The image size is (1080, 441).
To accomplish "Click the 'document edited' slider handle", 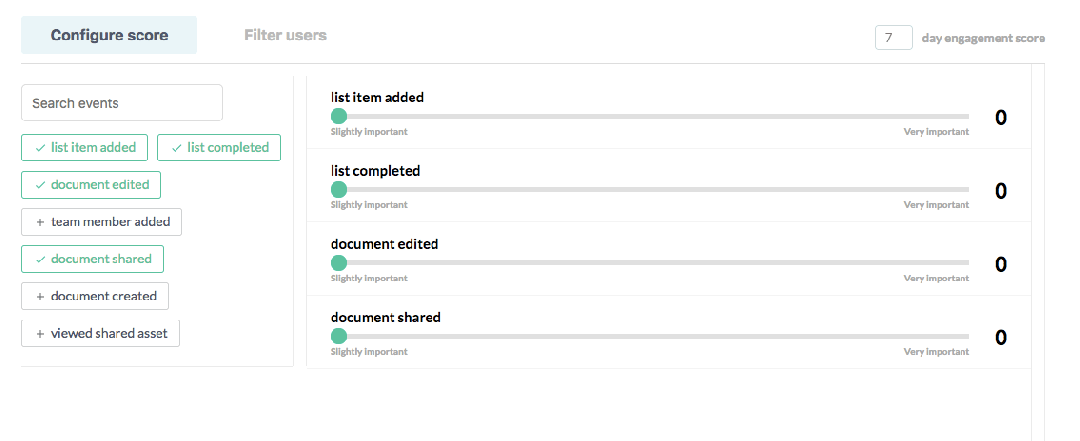I will [339, 263].
